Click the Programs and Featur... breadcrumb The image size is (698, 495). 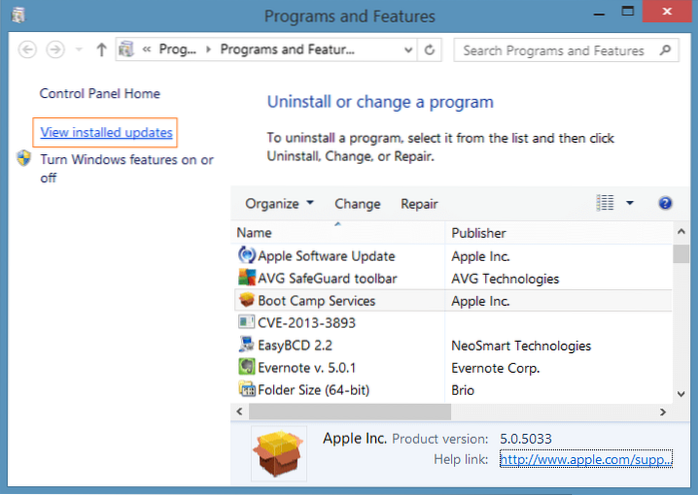coord(287,49)
